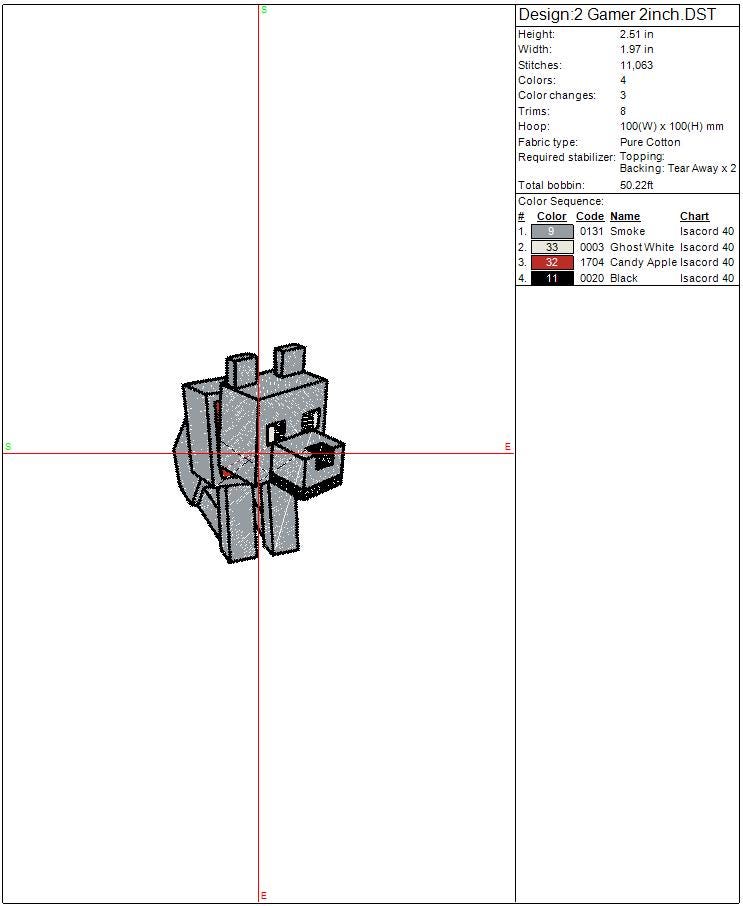743x906 pixels.
Task: Click the Pure Cotton fabric type value
Action: click(x=650, y=142)
